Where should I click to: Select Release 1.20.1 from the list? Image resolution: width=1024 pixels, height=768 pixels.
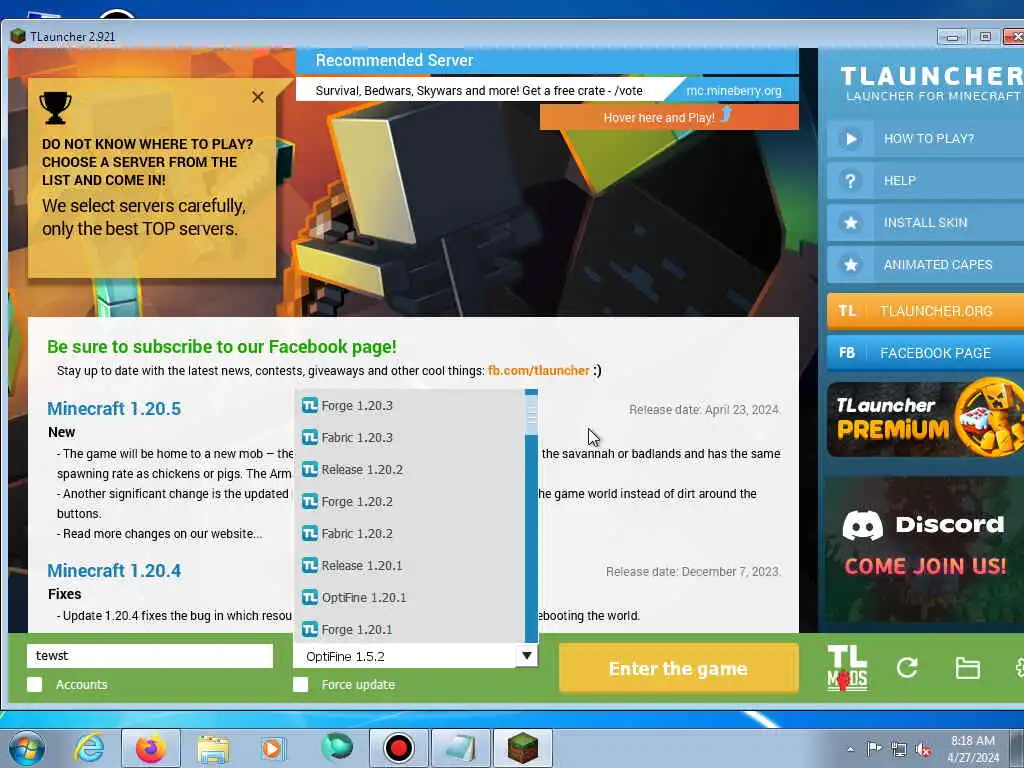point(409,566)
